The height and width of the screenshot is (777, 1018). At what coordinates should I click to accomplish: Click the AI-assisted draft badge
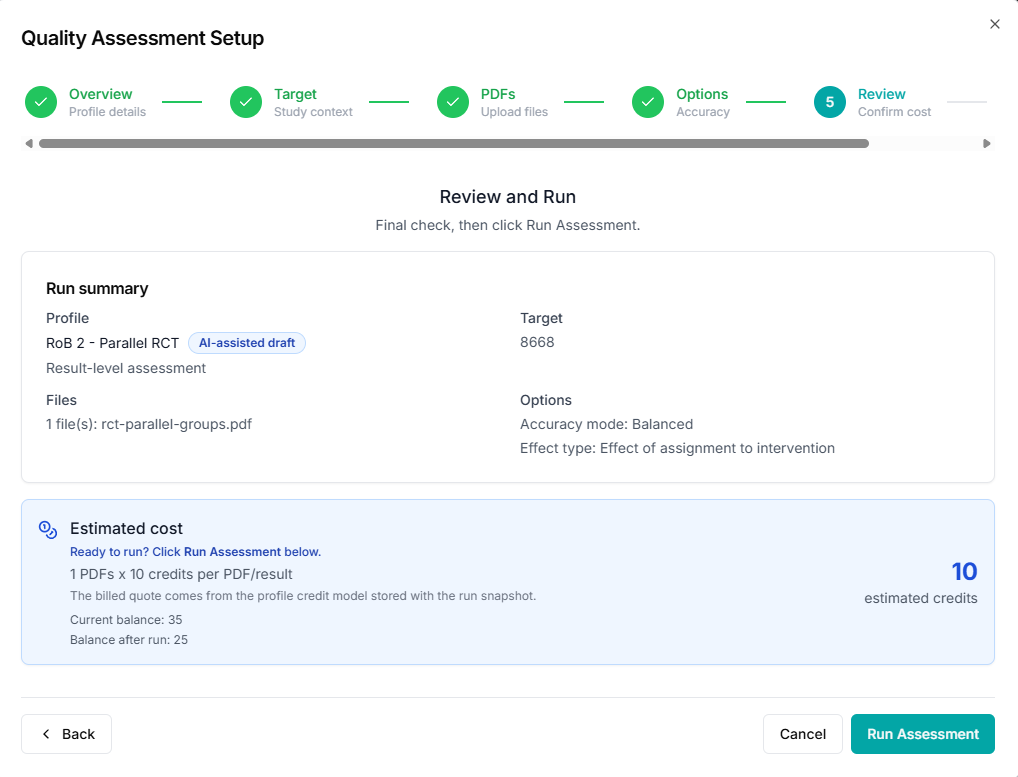(x=247, y=343)
